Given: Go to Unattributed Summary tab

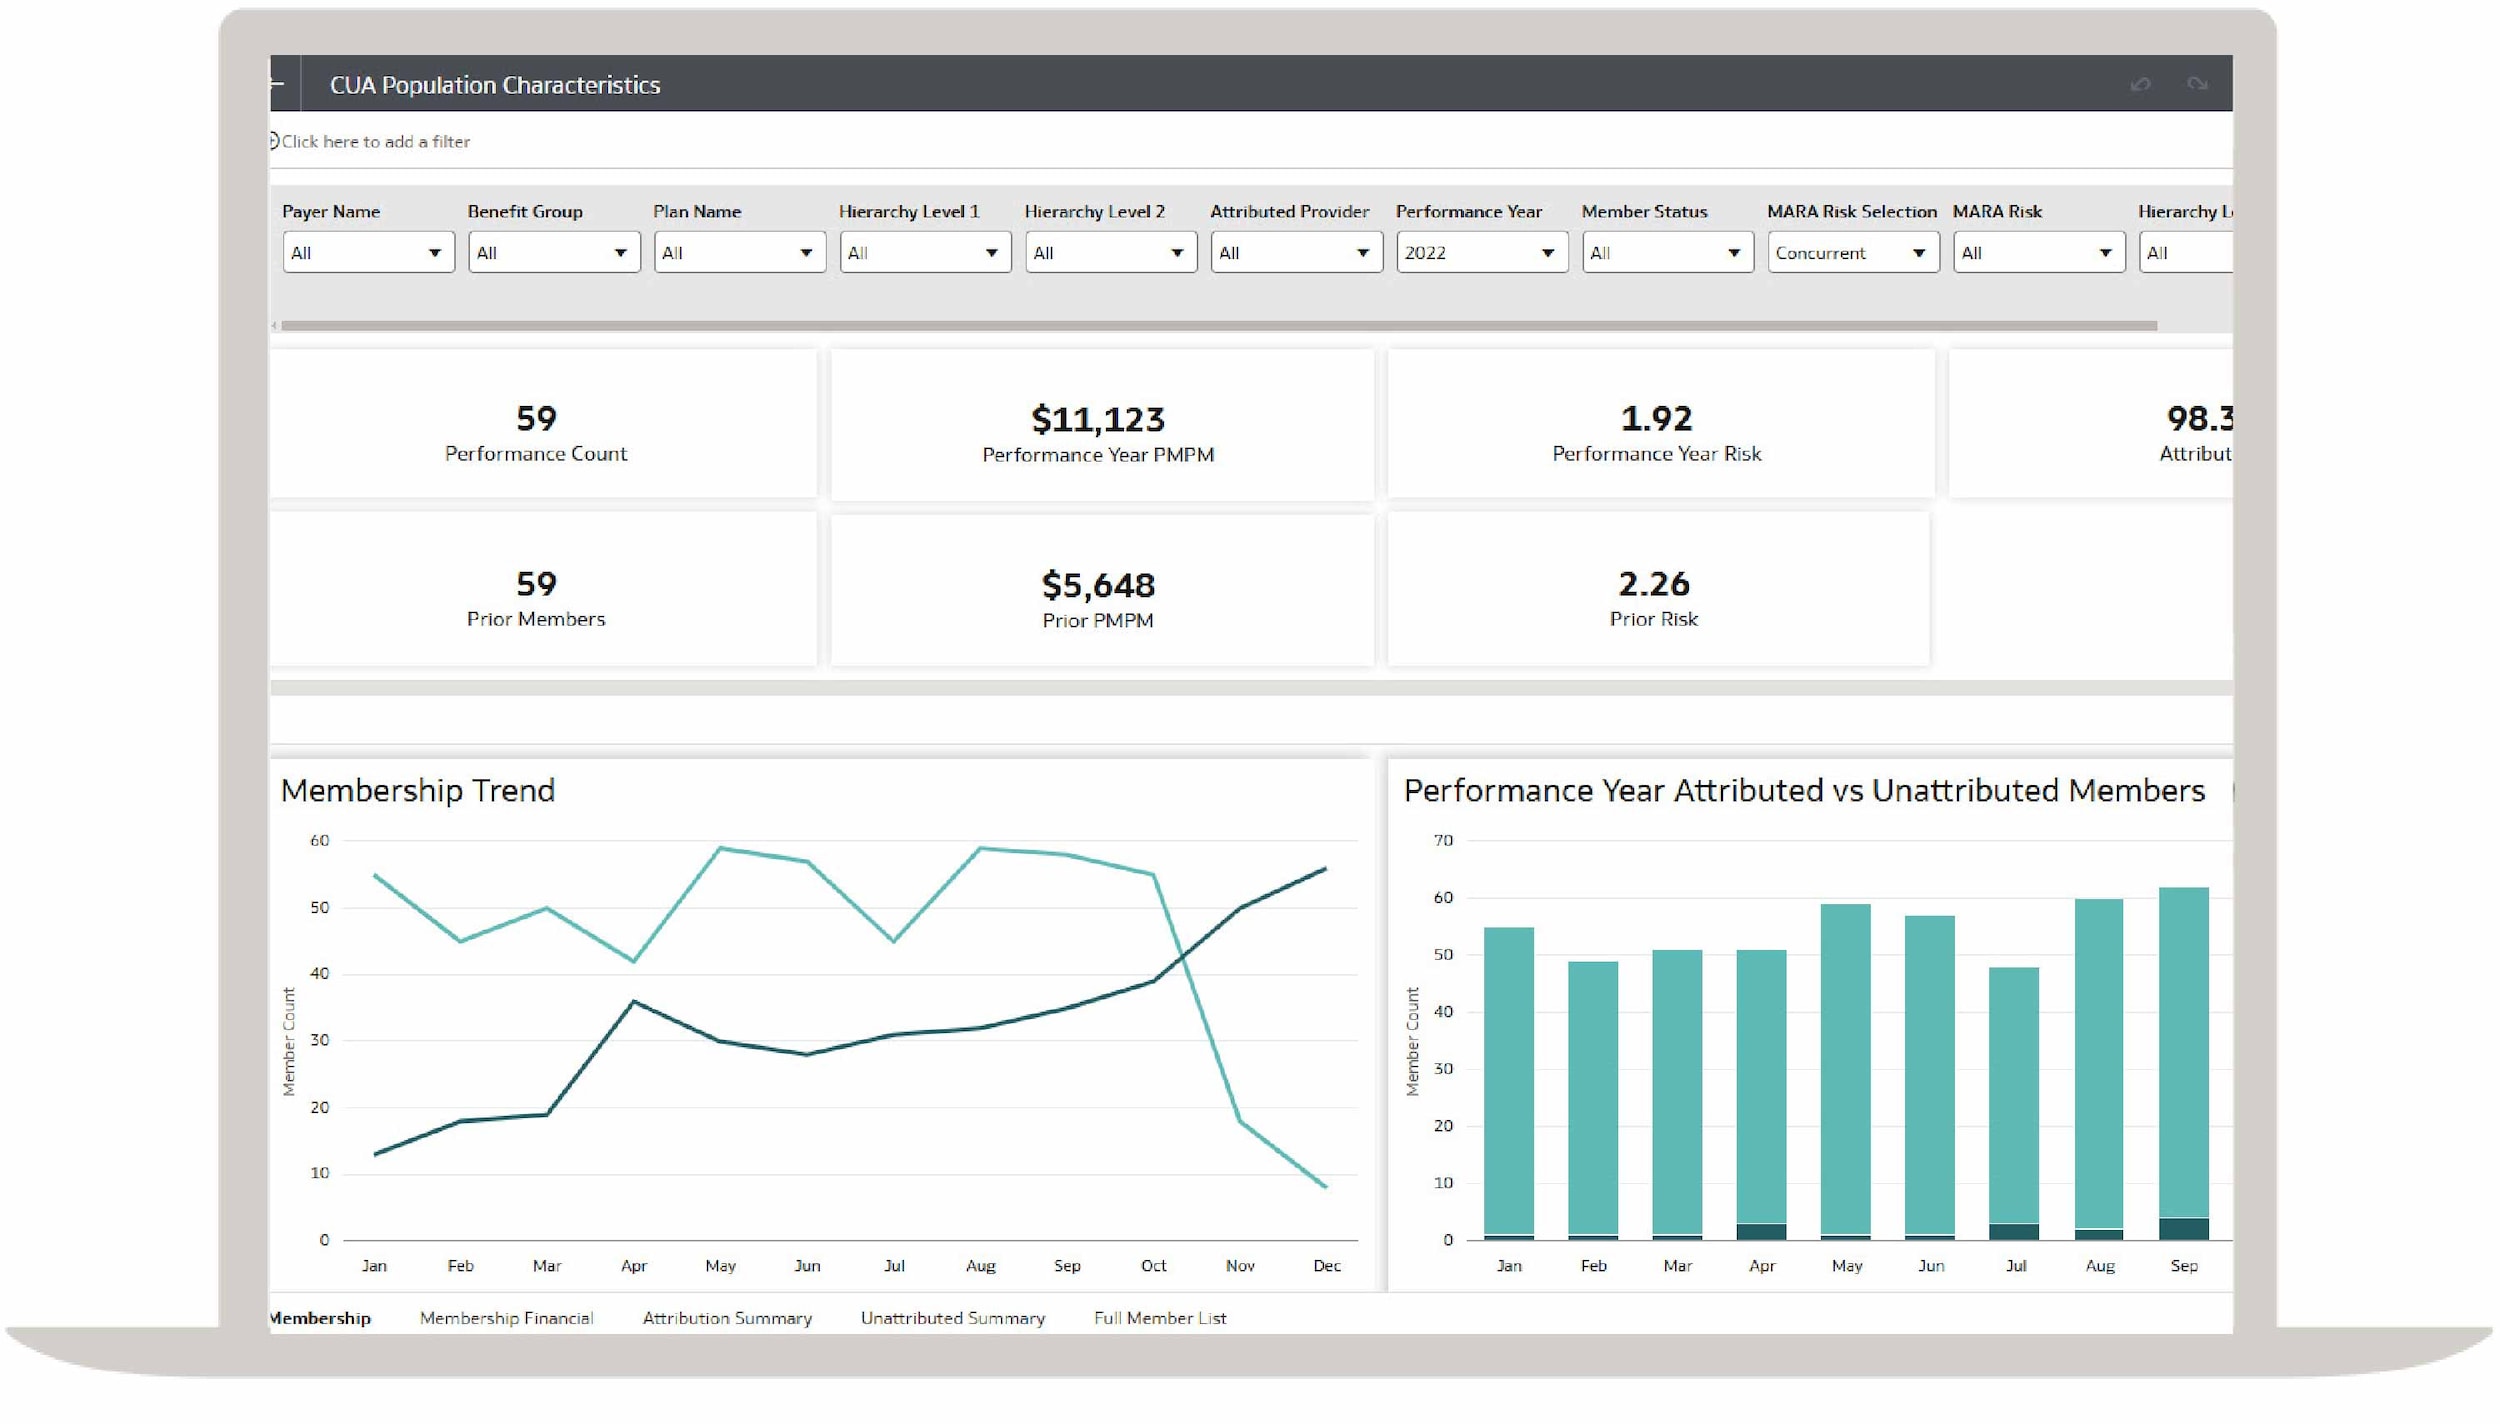Looking at the screenshot, I should coord(952,1318).
